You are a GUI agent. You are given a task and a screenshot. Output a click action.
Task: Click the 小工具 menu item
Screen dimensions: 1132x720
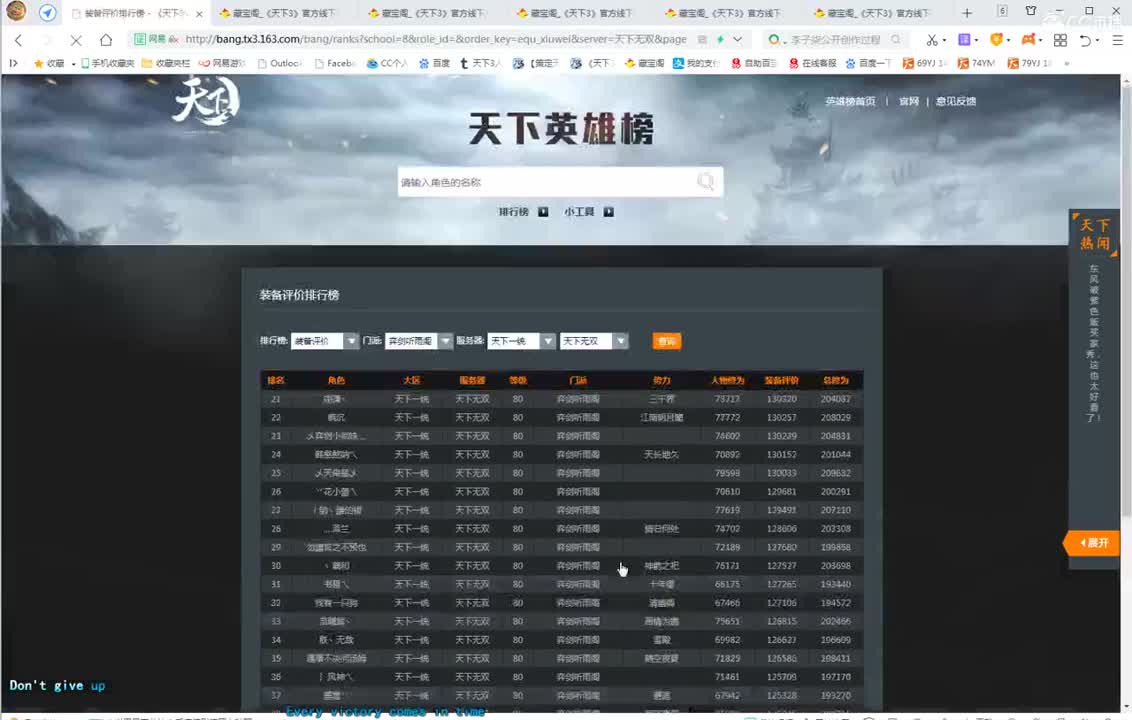(x=579, y=212)
